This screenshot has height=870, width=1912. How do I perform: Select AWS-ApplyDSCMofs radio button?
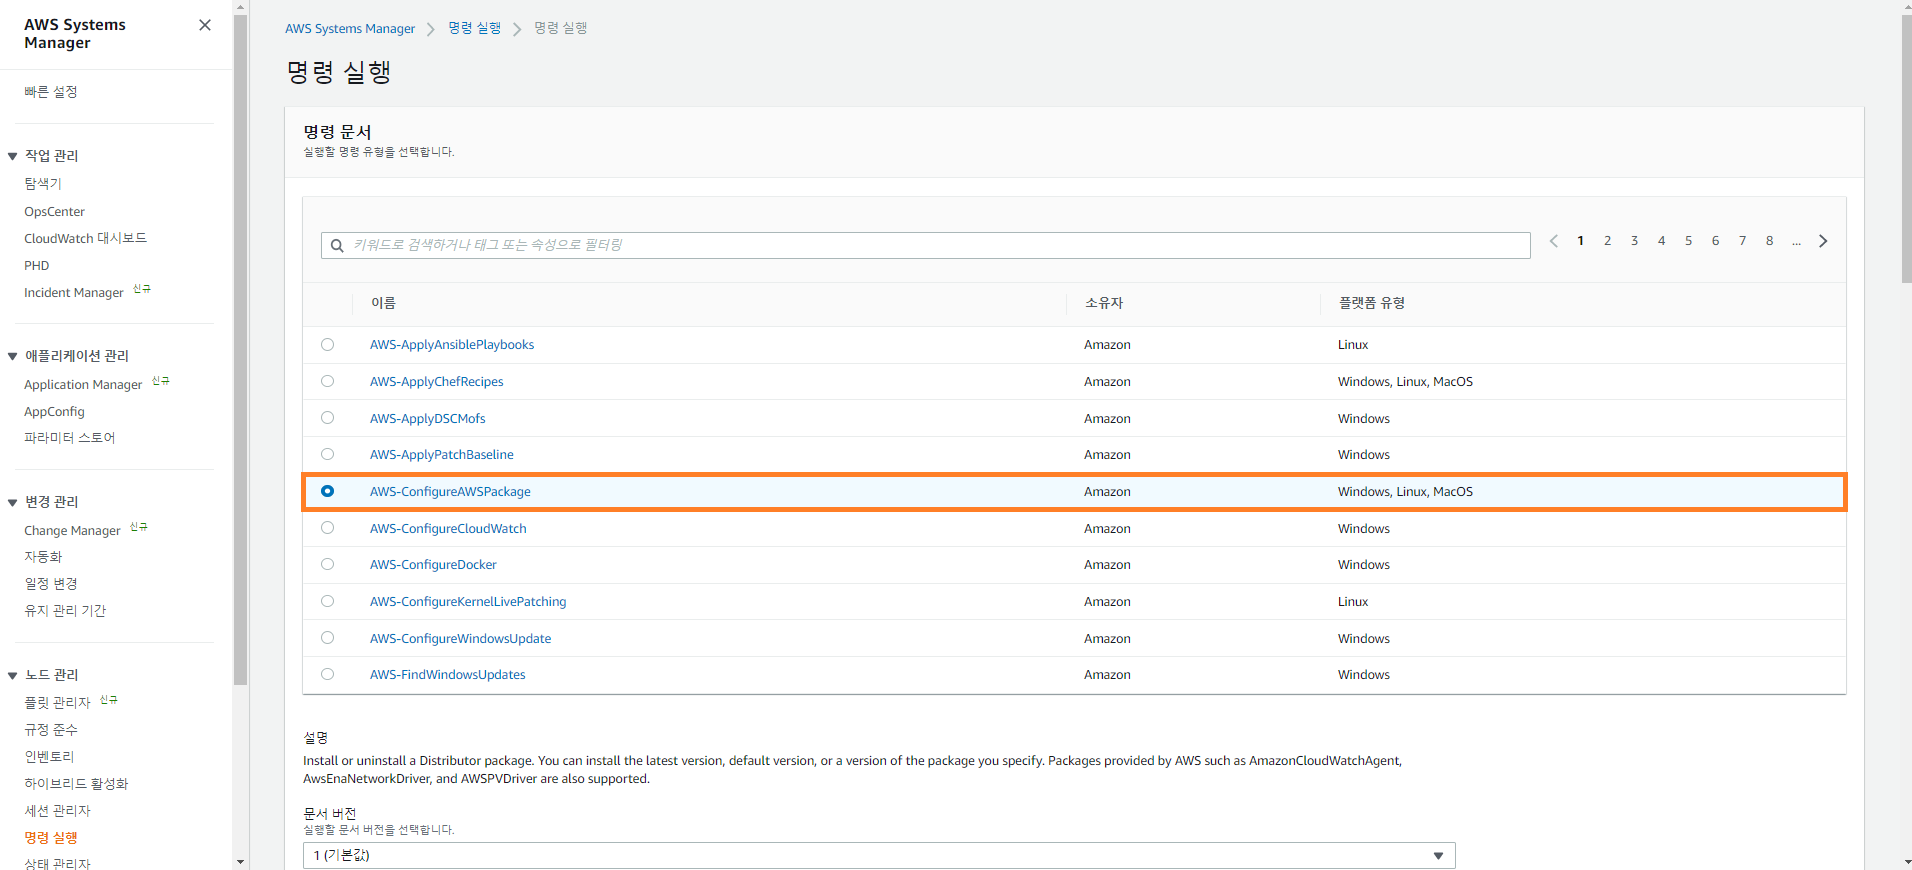click(327, 418)
